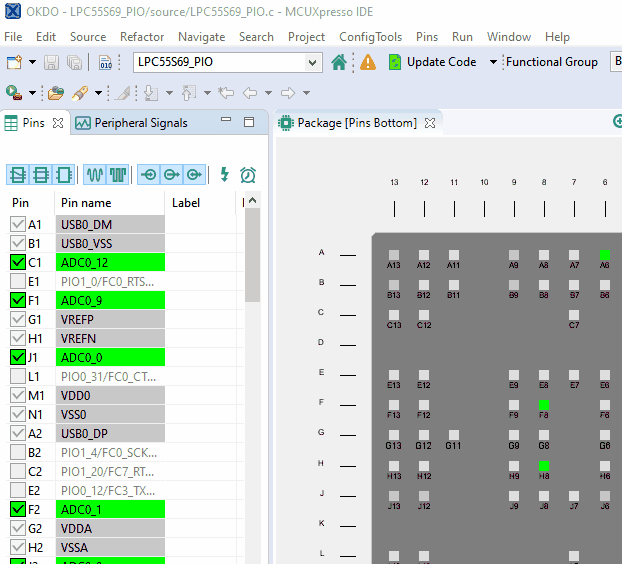Minimize the Pins view panel

[226, 119]
